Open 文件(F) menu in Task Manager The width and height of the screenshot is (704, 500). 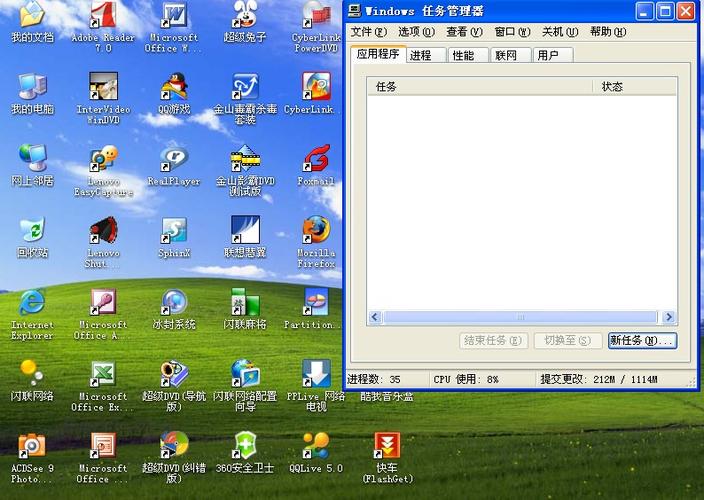point(368,32)
